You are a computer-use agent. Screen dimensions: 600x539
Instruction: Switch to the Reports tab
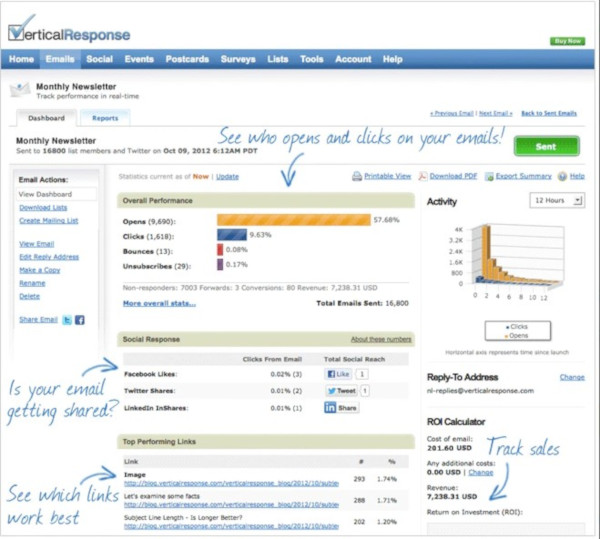[x=105, y=118]
